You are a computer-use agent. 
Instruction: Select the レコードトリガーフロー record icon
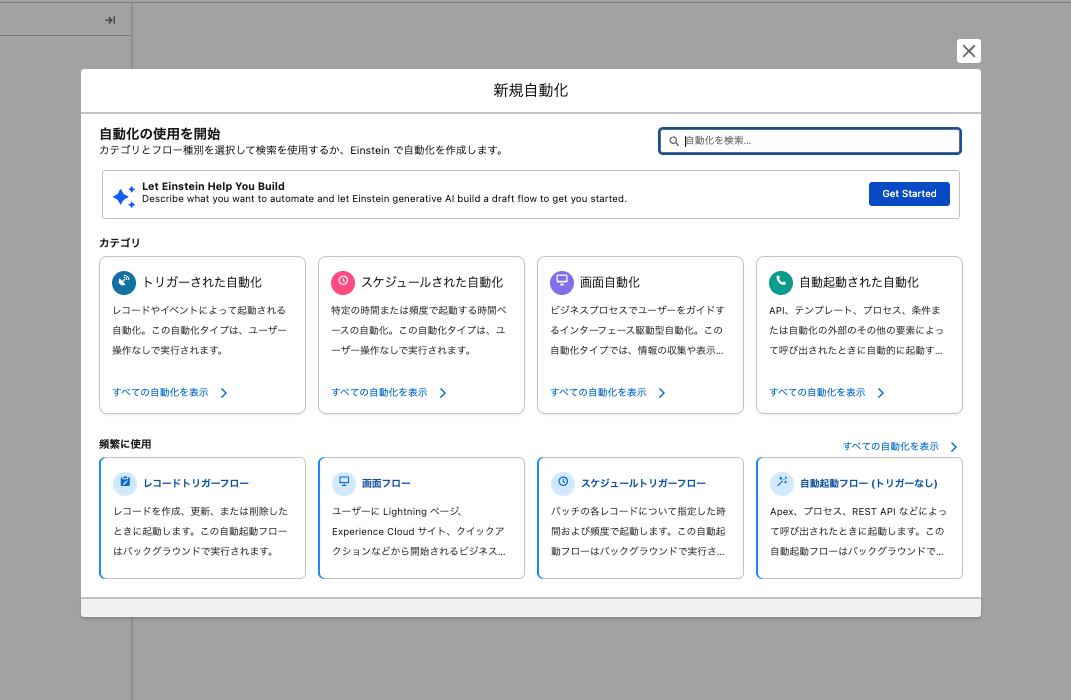click(124, 483)
